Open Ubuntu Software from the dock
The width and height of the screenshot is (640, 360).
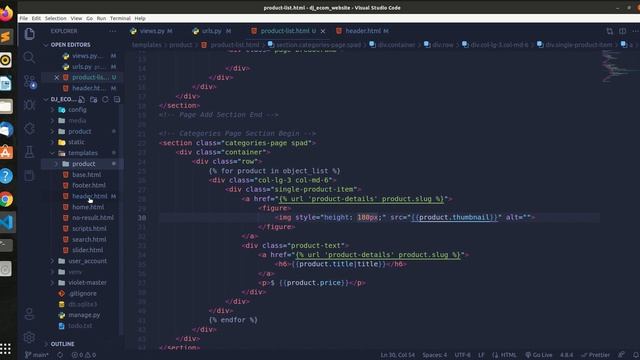[6, 152]
